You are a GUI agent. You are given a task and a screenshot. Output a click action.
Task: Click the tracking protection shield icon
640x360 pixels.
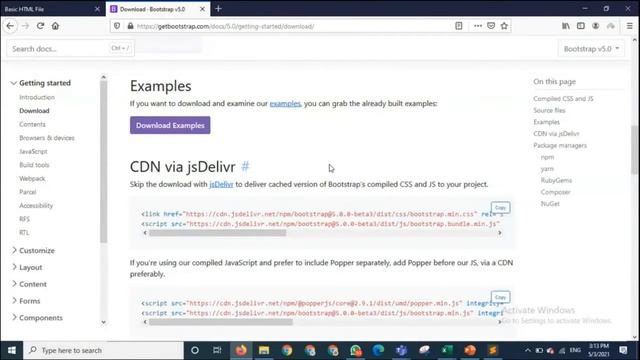(x=117, y=26)
